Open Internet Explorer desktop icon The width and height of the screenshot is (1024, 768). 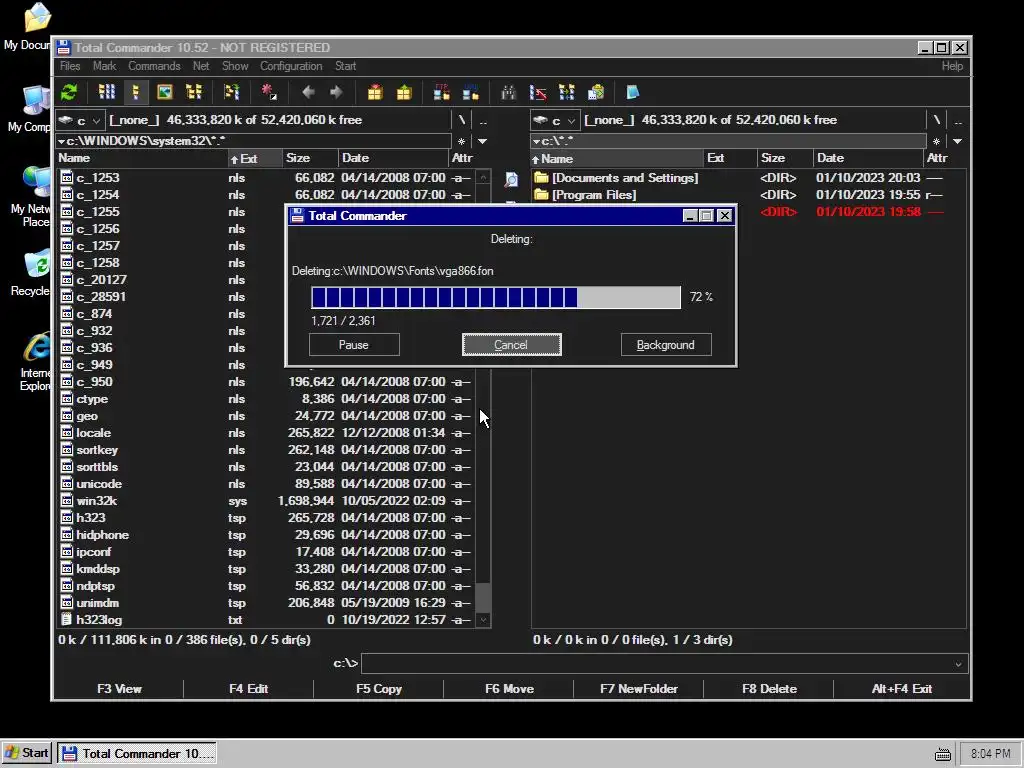click(36, 347)
